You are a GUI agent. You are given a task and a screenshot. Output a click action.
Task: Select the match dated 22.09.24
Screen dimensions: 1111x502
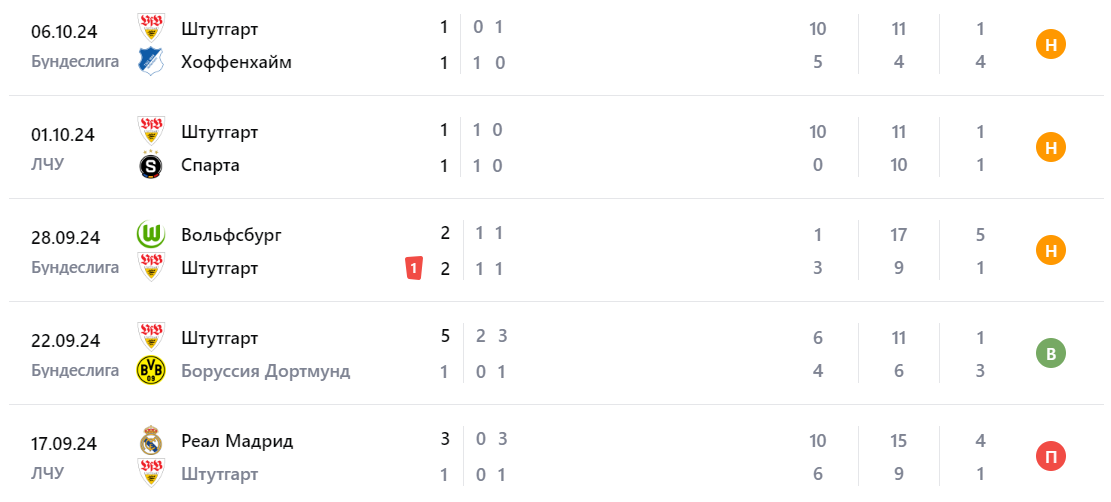(65, 341)
